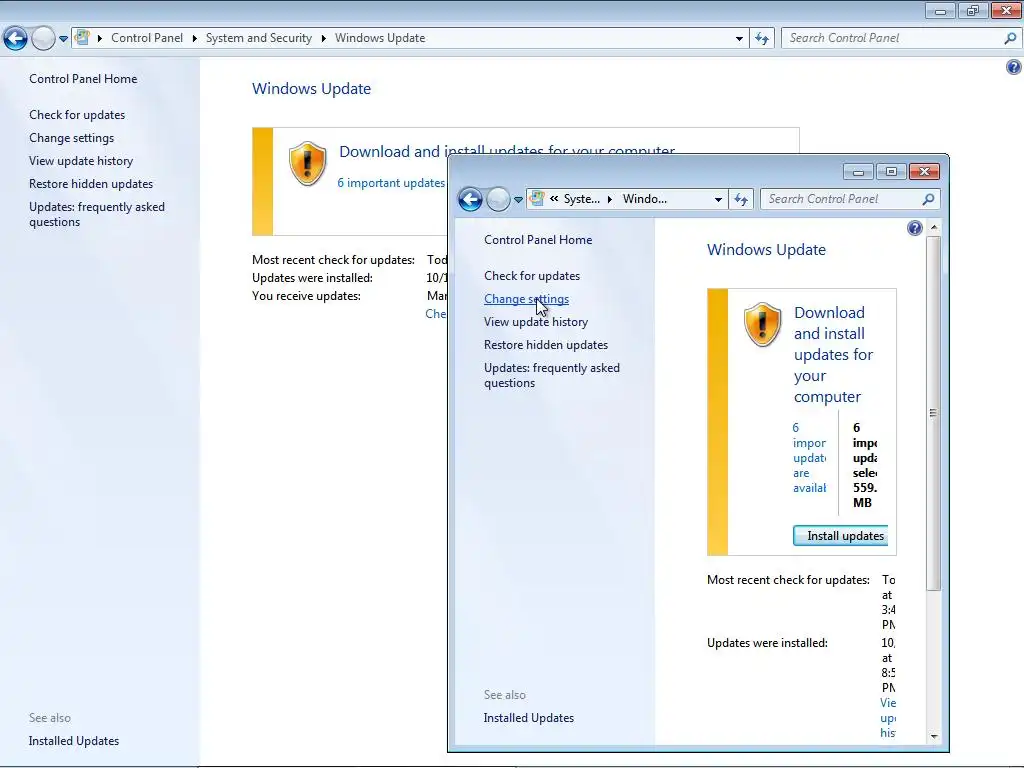Select Windo... breadcrumb in front window
The image size is (1024, 768).
click(x=645, y=199)
